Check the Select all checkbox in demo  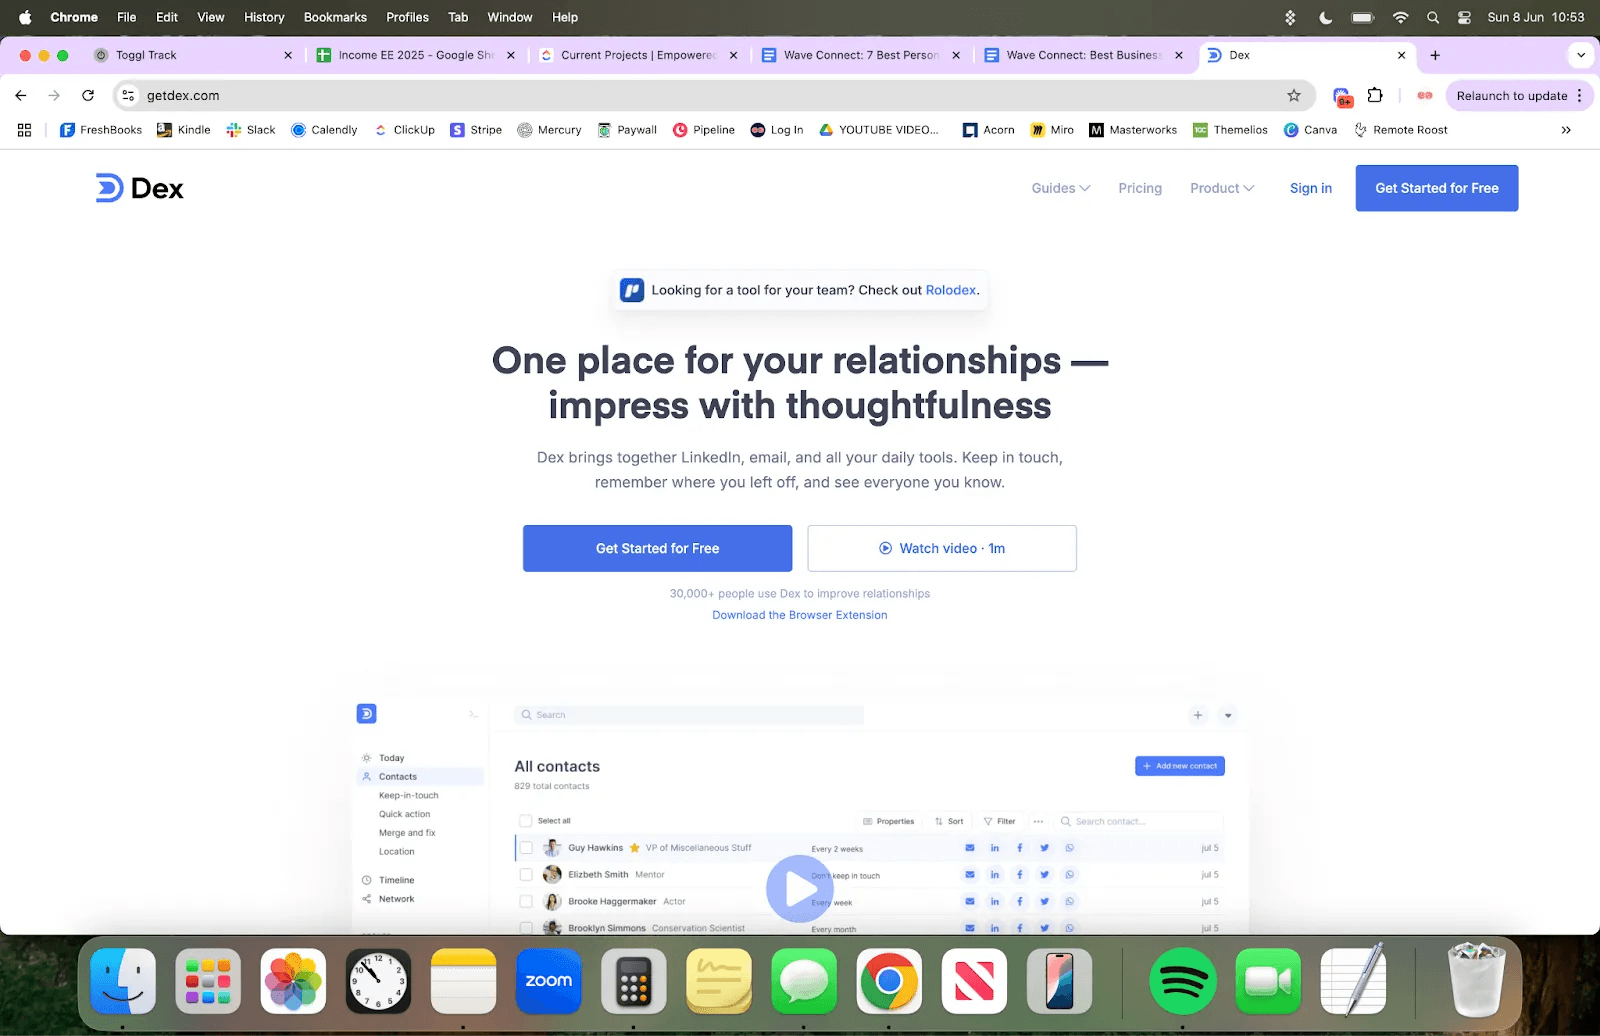click(x=525, y=821)
